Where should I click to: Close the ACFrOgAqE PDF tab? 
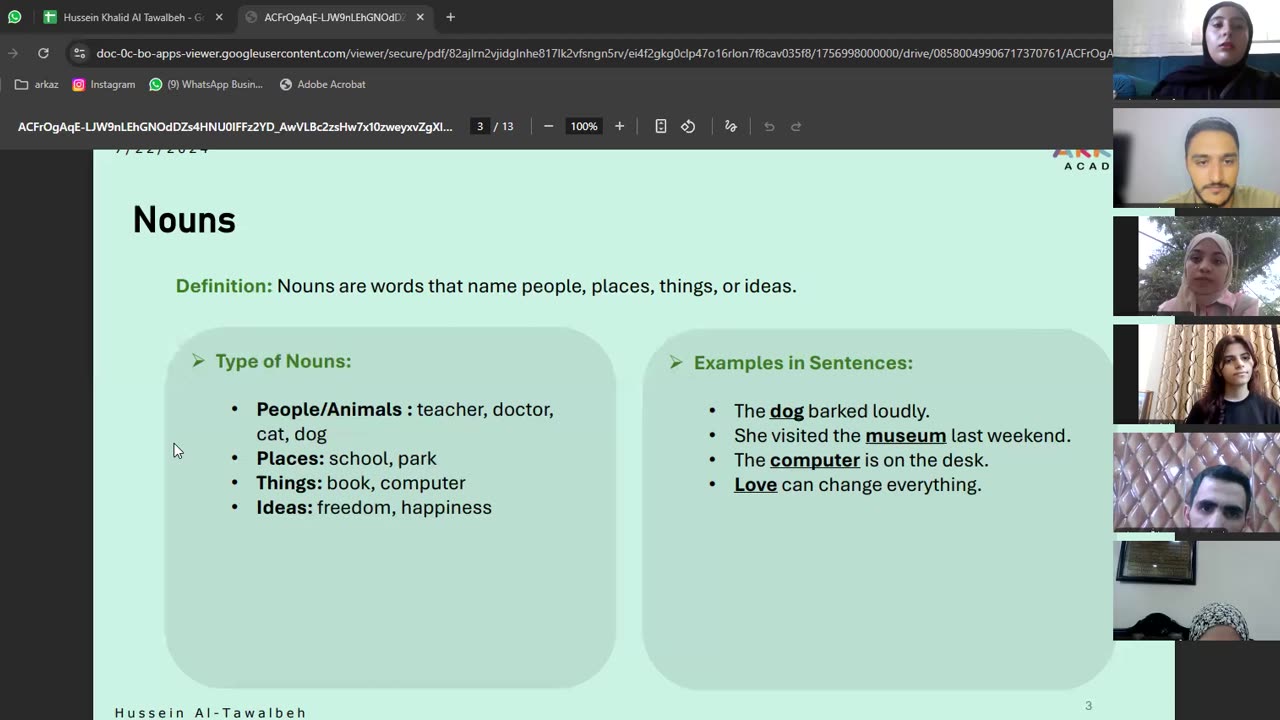[x=420, y=17]
